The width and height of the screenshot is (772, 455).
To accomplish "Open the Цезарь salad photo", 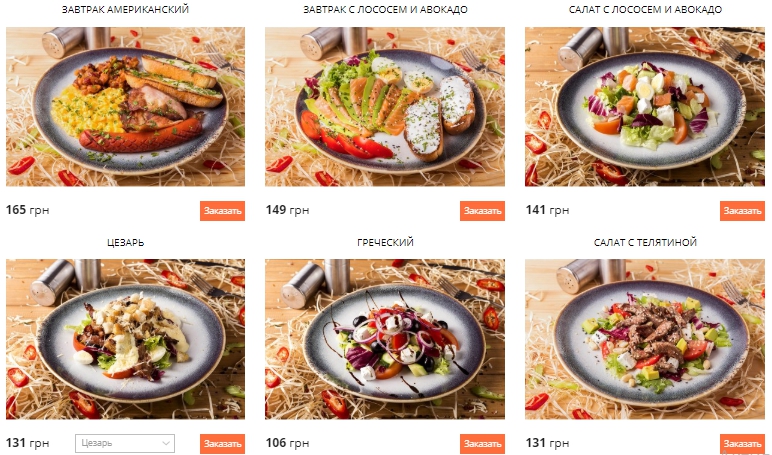I will pyautogui.click(x=125, y=339).
